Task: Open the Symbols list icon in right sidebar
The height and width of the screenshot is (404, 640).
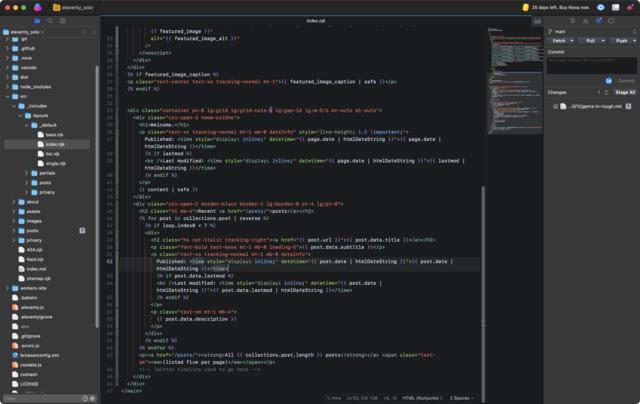Action: (x=572, y=20)
